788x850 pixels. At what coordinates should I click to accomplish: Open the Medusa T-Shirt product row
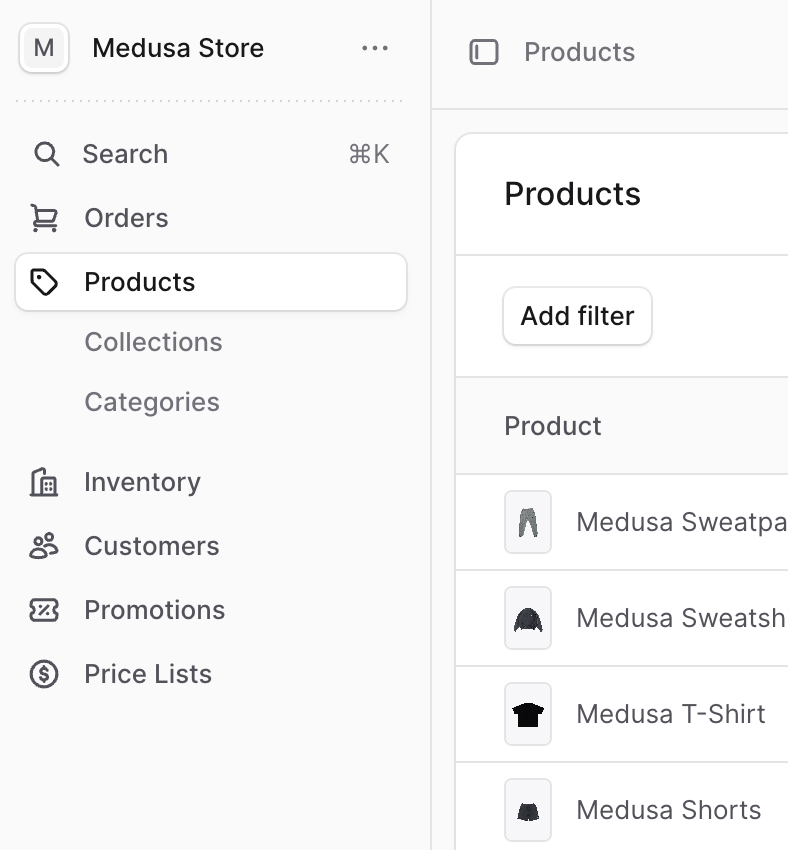670,714
